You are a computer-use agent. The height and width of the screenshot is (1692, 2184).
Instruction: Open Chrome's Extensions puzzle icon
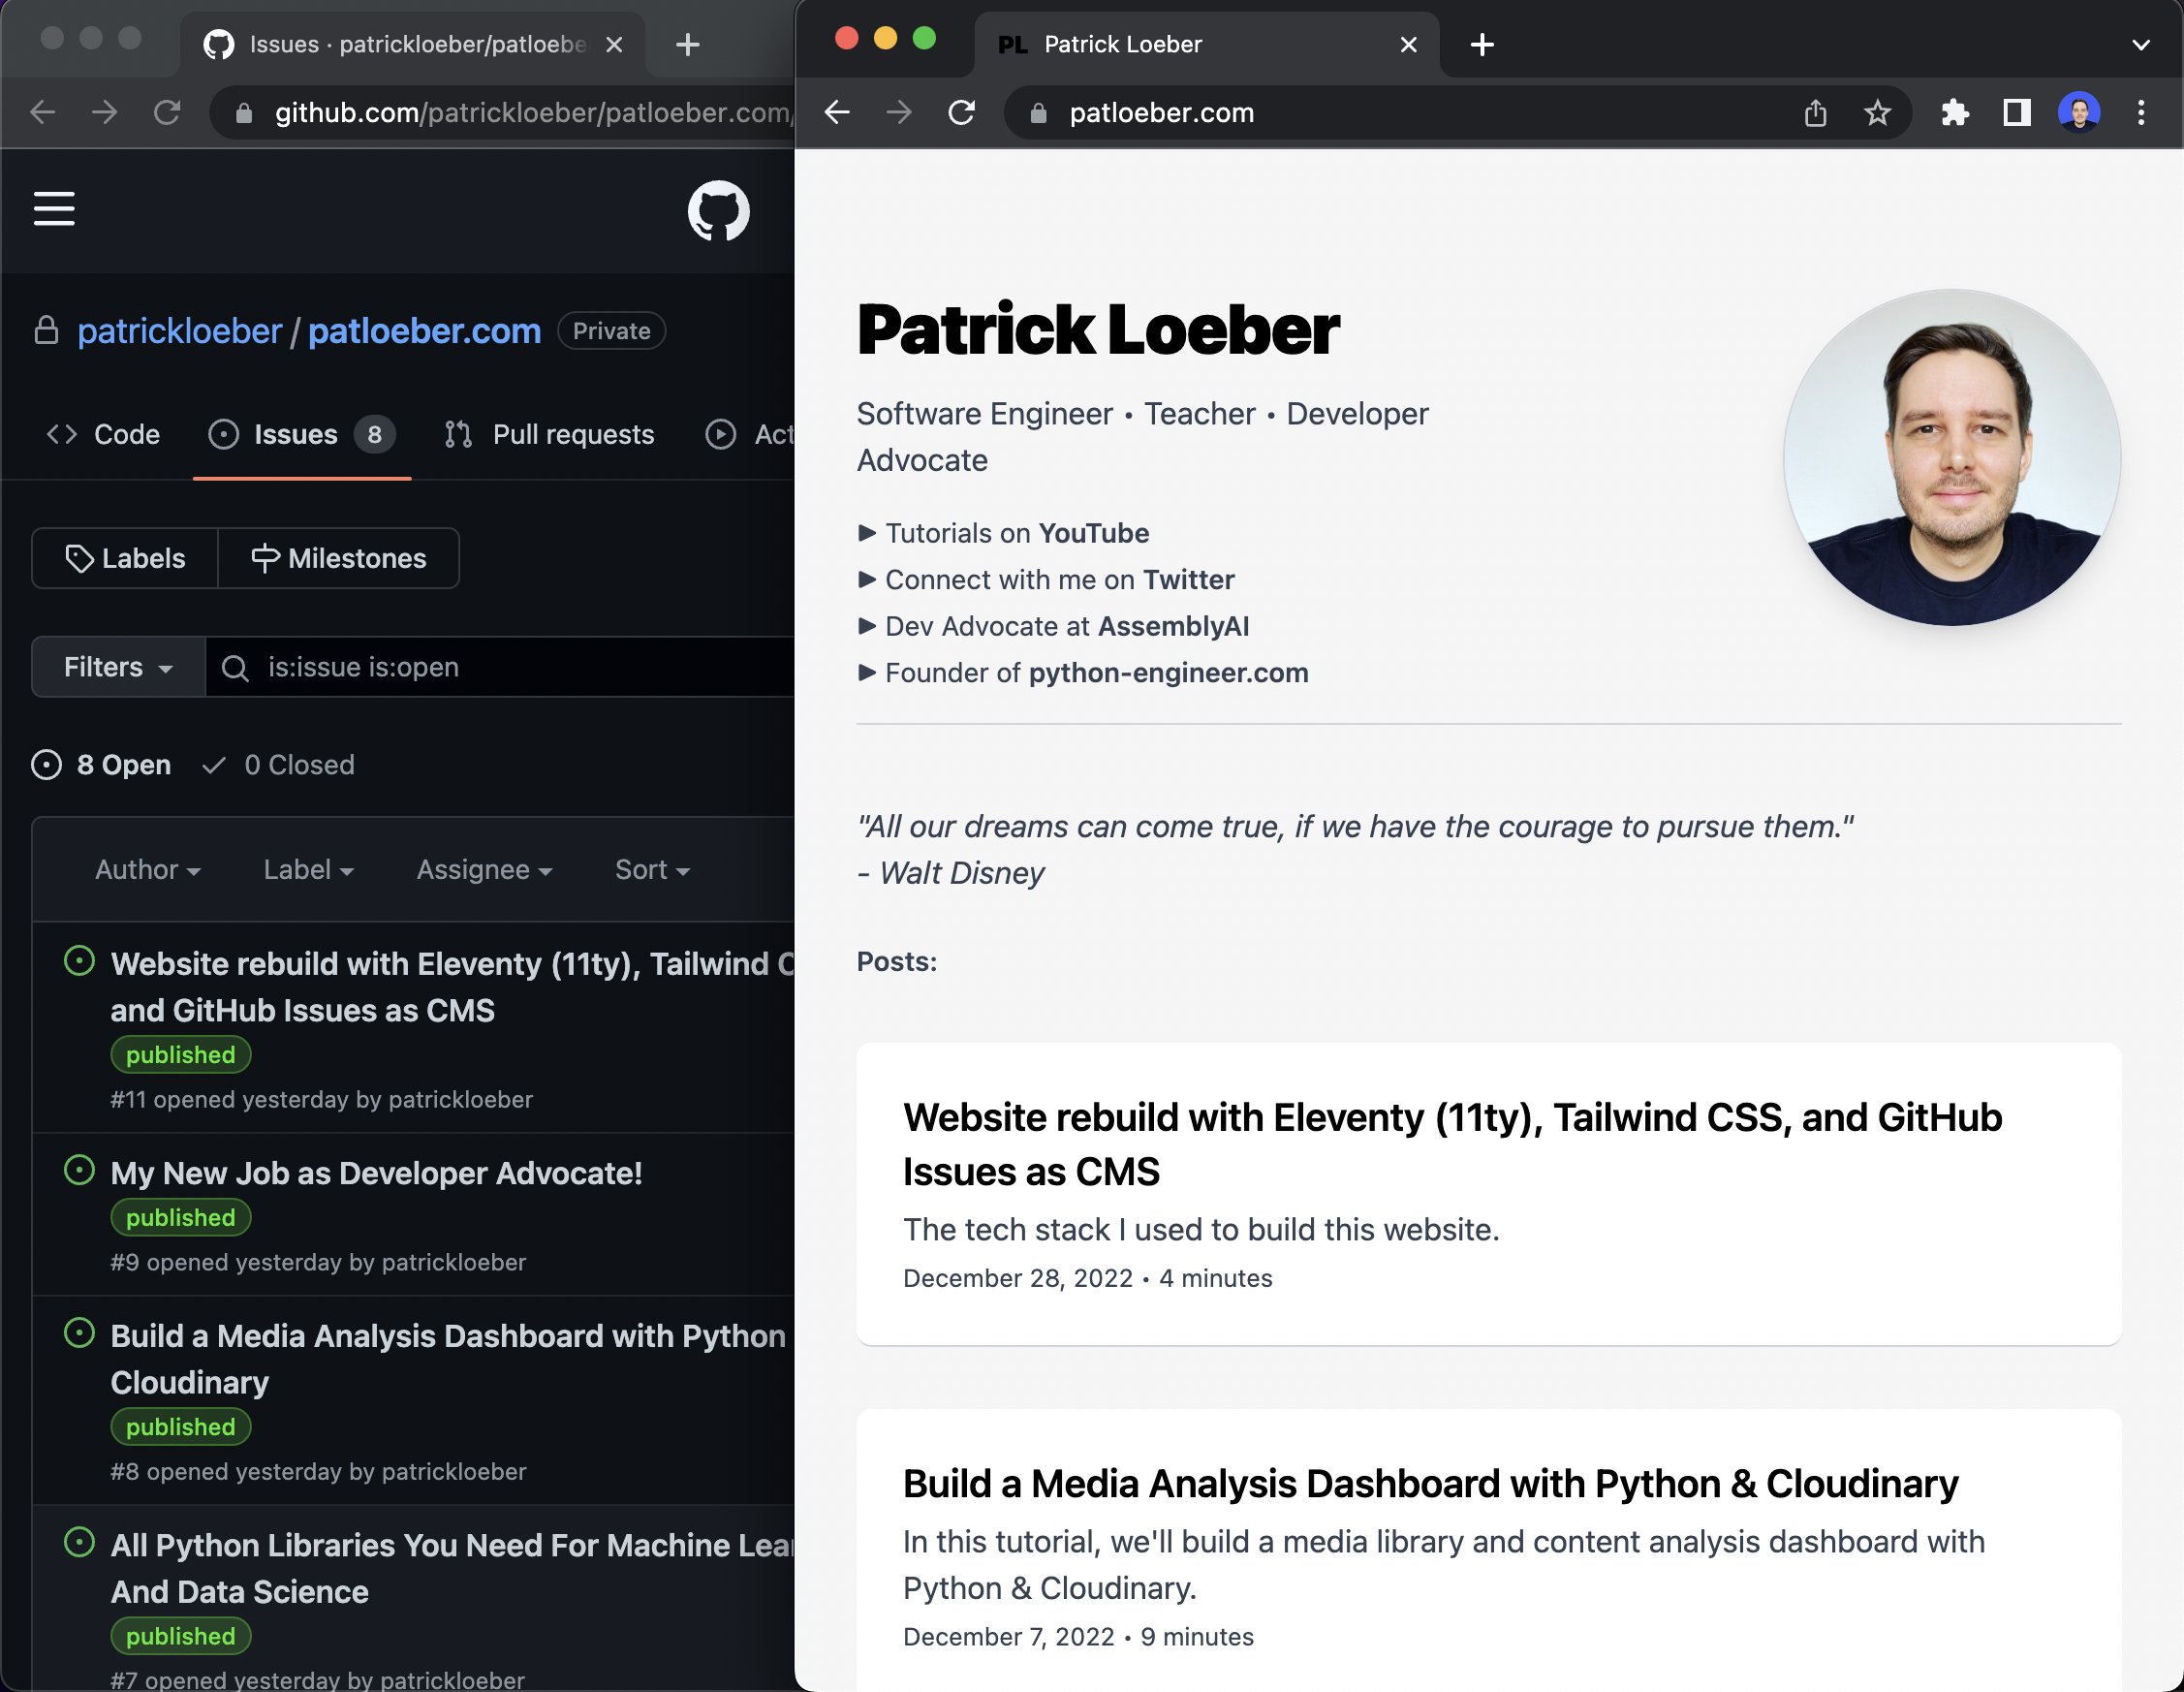point(1954,113)
